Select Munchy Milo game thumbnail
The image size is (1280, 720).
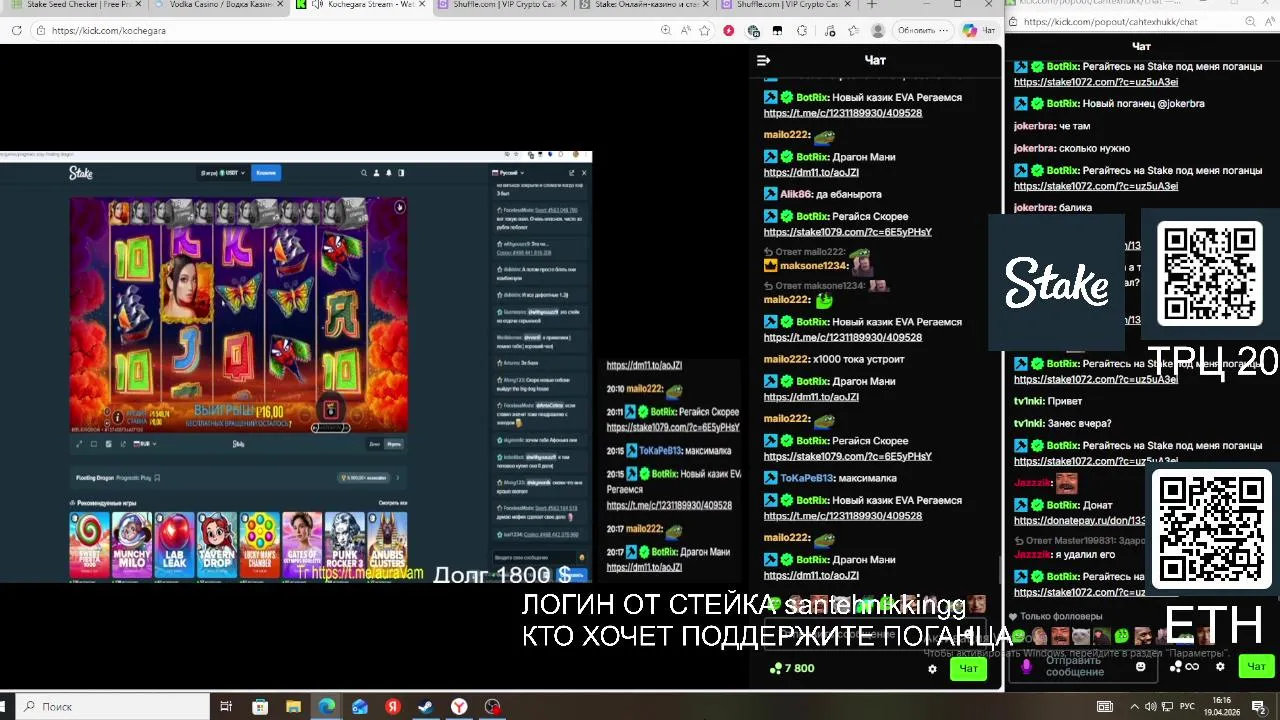point(131,545)
